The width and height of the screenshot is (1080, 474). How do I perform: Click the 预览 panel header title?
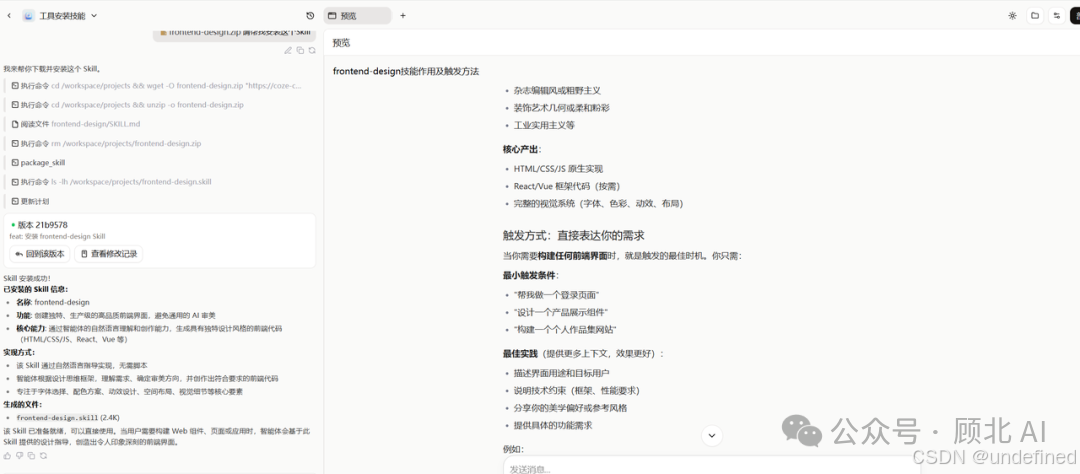click(x=341, y=43)
